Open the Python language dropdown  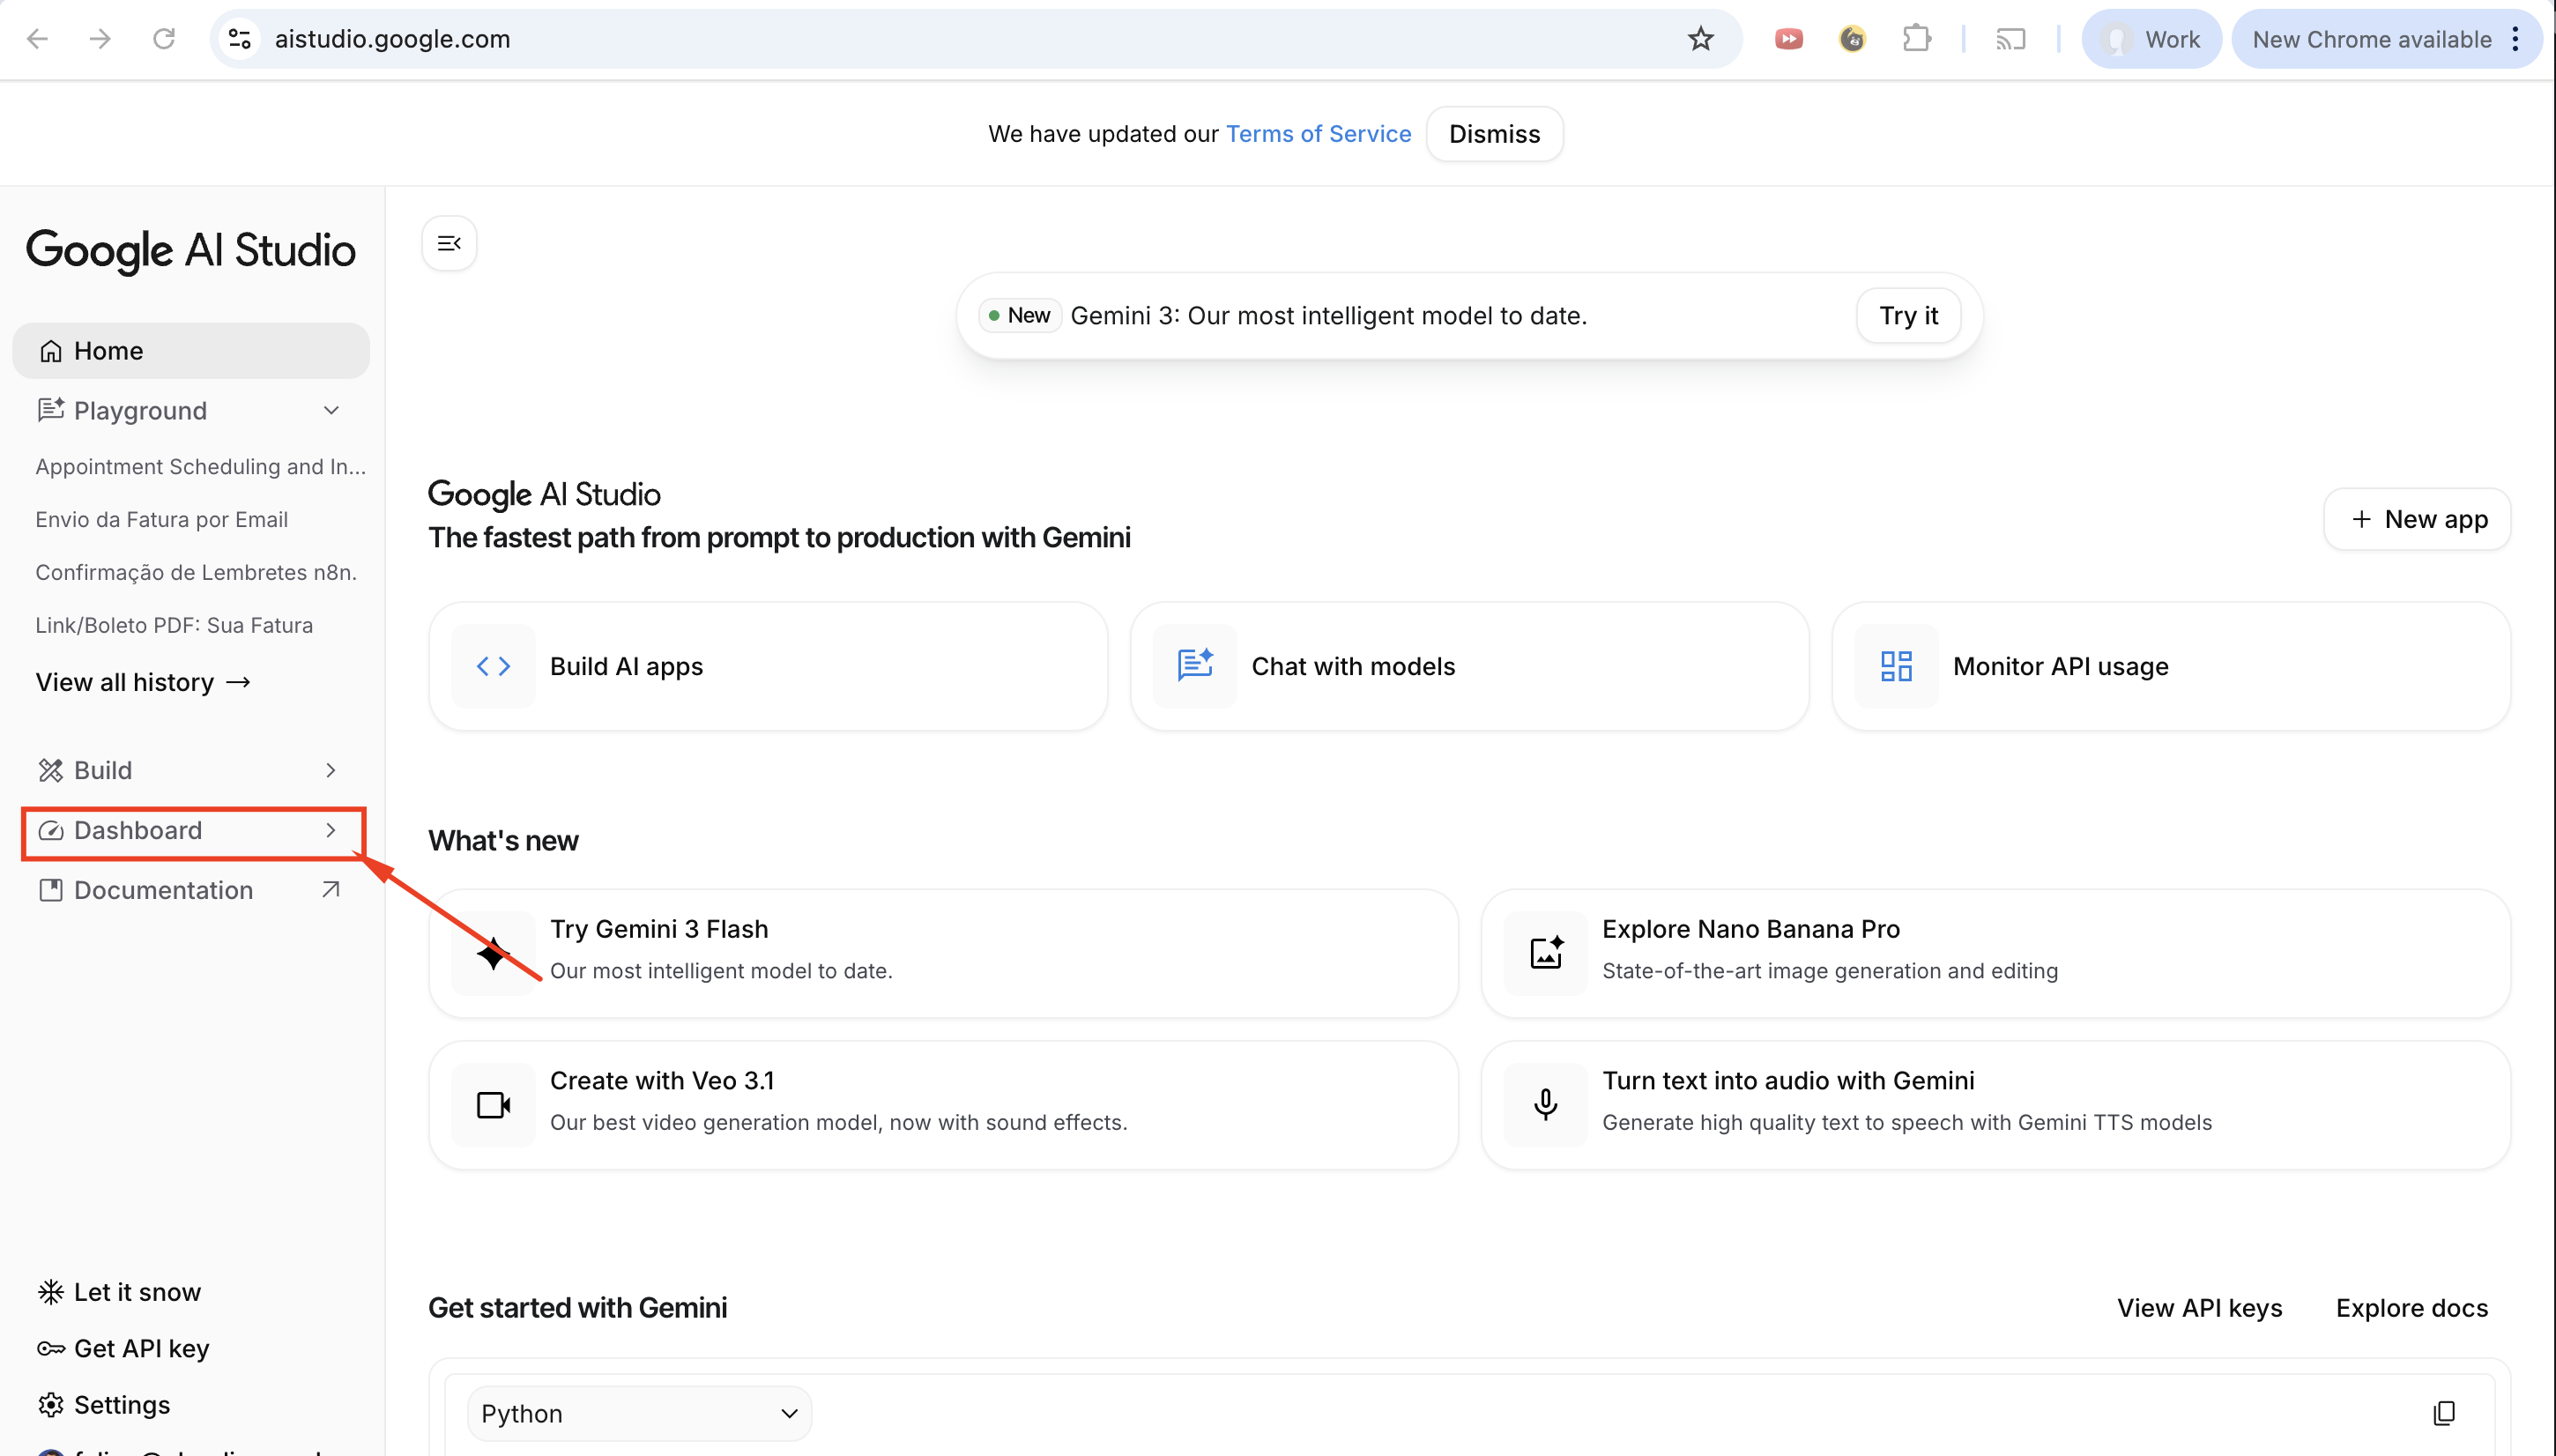[639, 1414]
